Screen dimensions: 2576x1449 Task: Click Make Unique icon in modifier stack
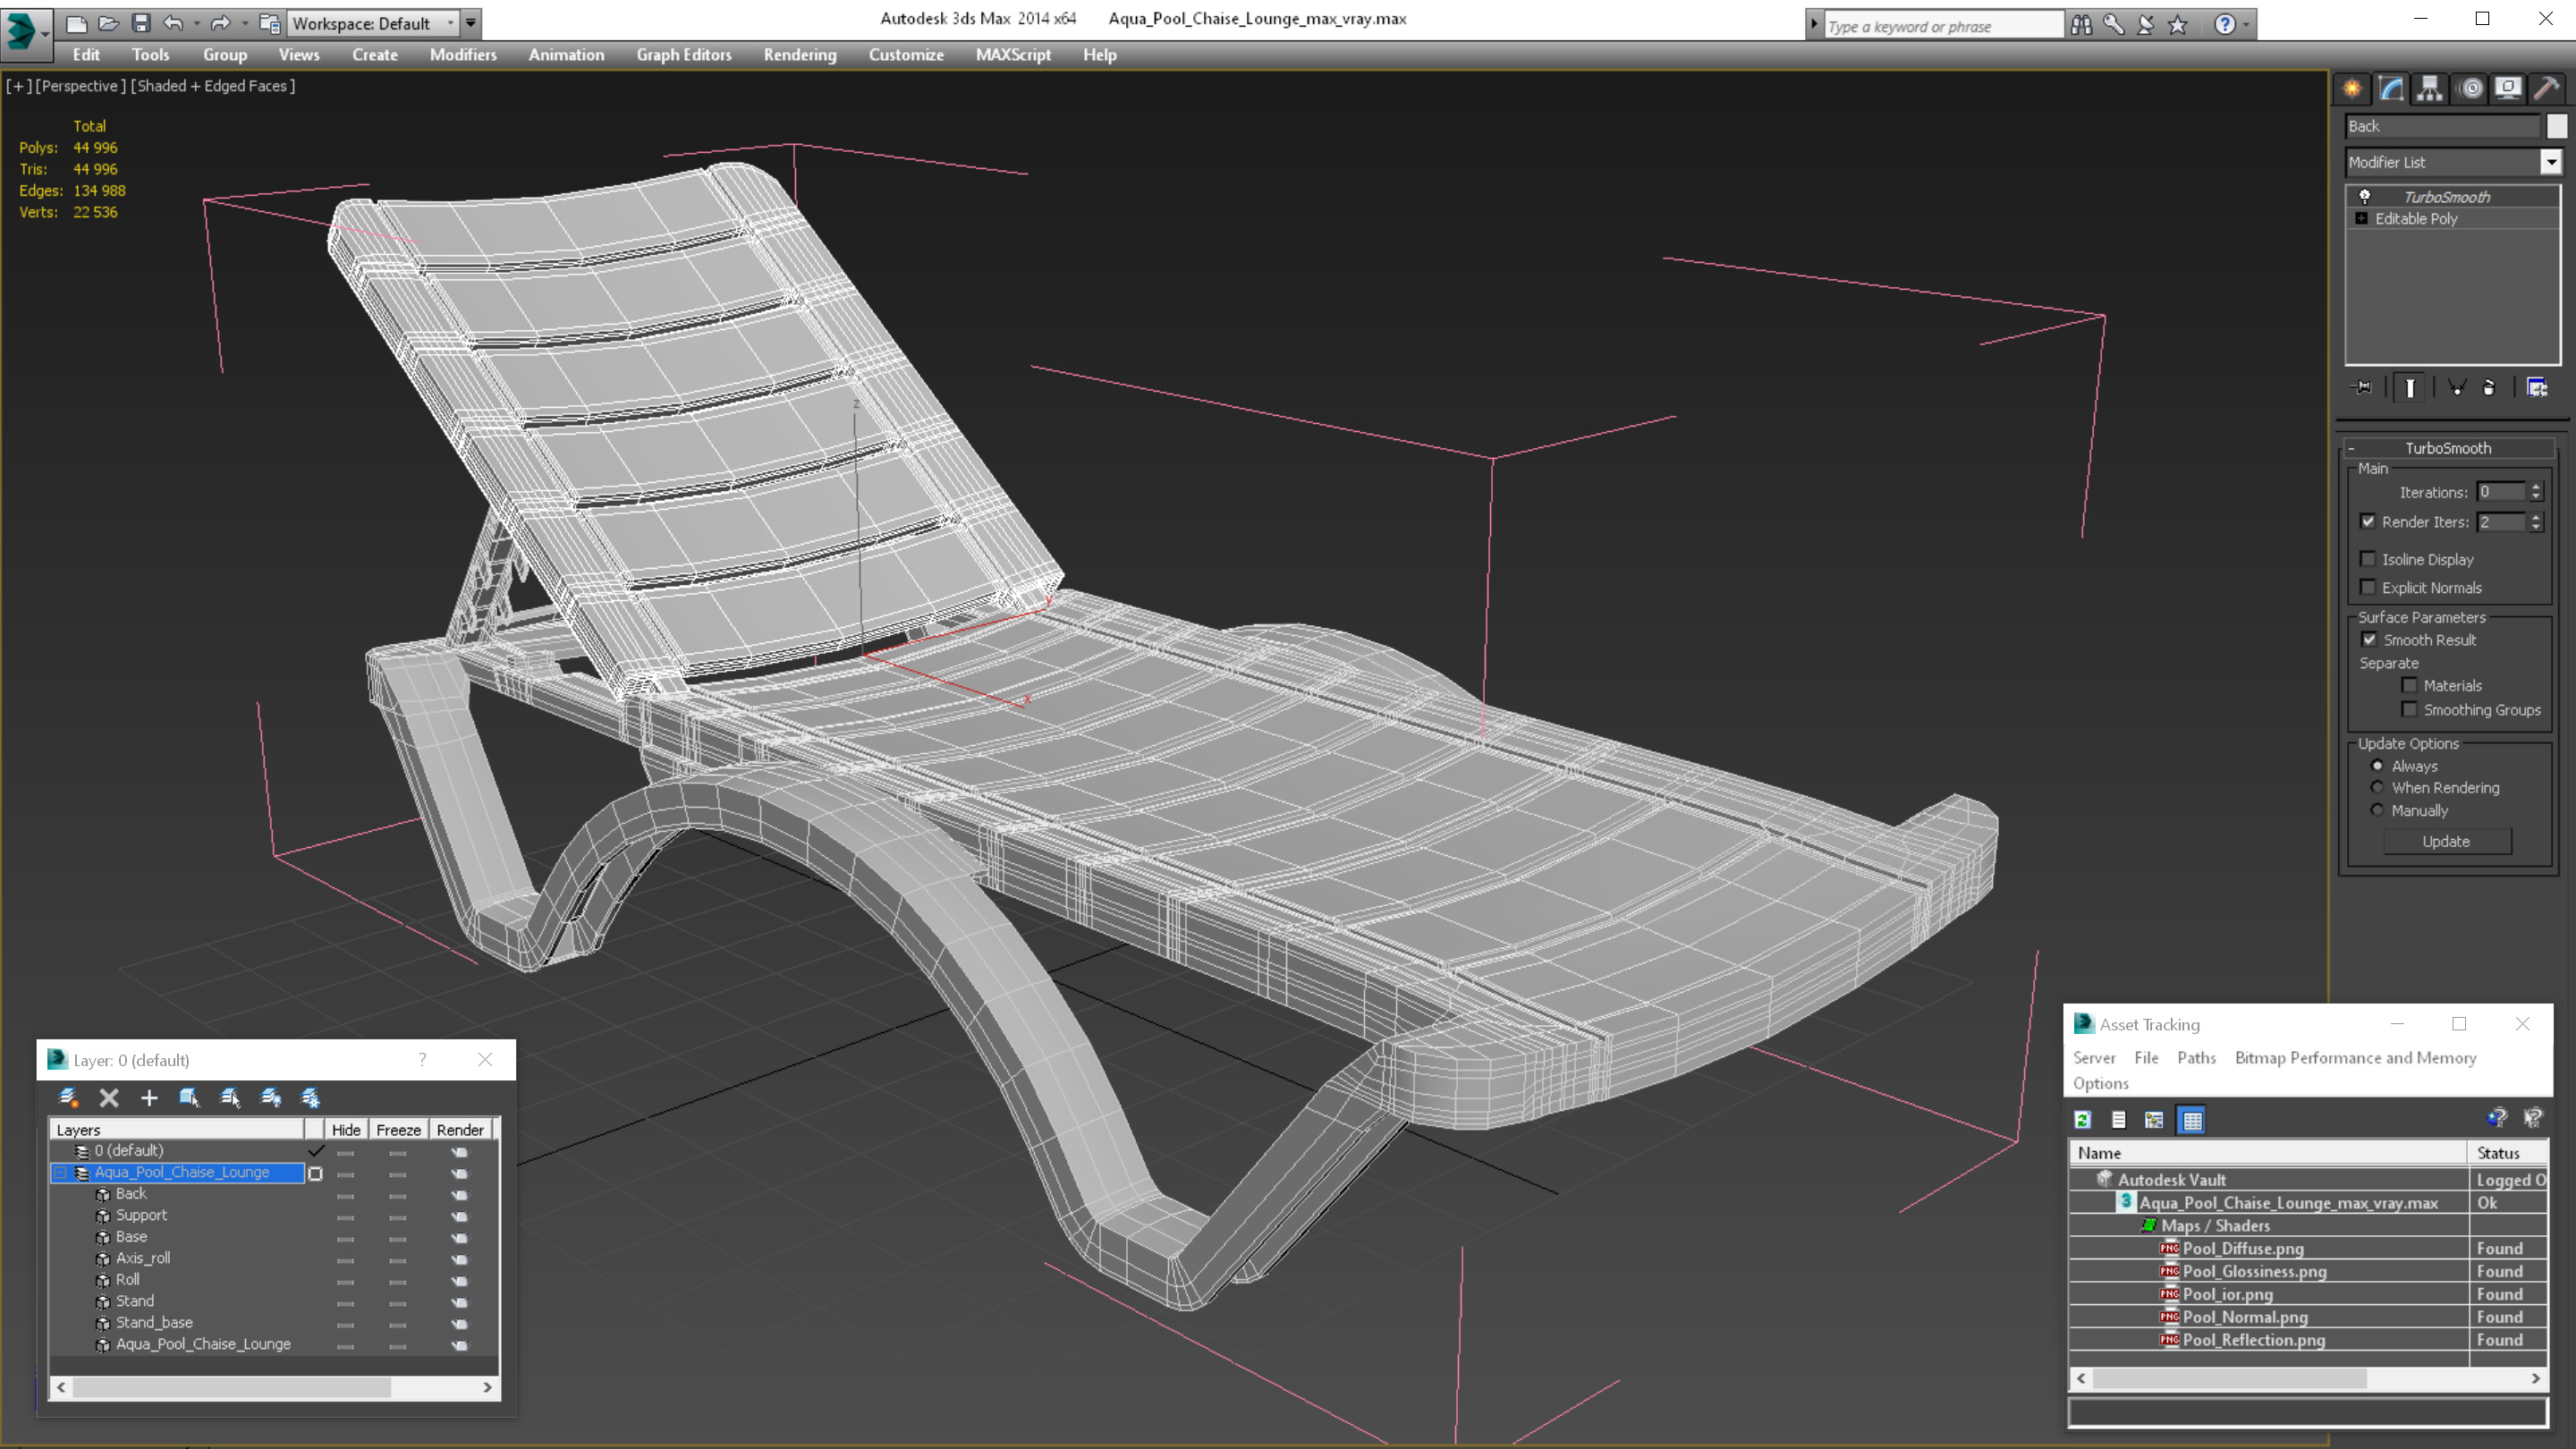tap(2456, 388)
